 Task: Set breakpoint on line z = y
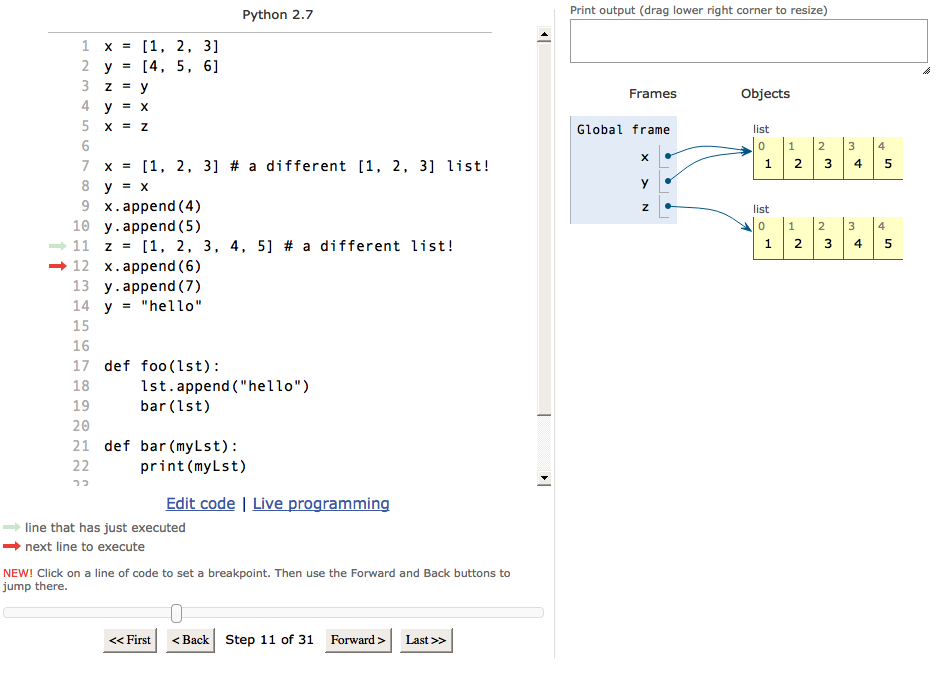click(126, 86)
